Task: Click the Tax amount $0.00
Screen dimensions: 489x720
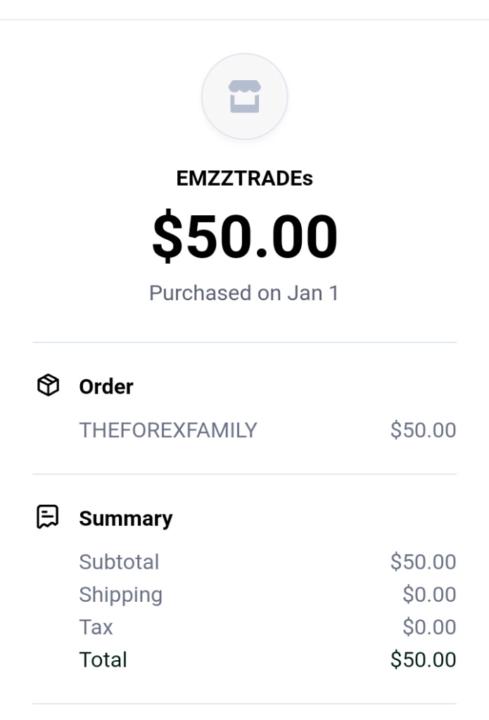Action: coord(429,627)
